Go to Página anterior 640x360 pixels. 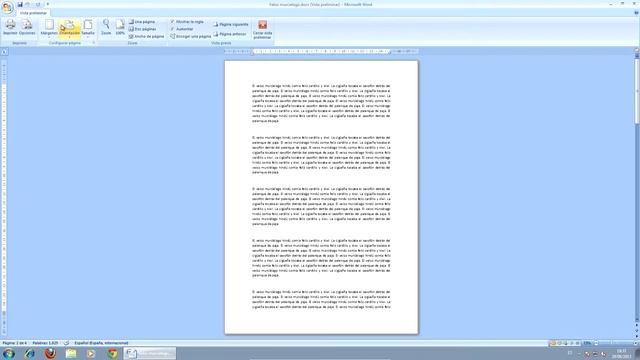(x=230, y=34)
